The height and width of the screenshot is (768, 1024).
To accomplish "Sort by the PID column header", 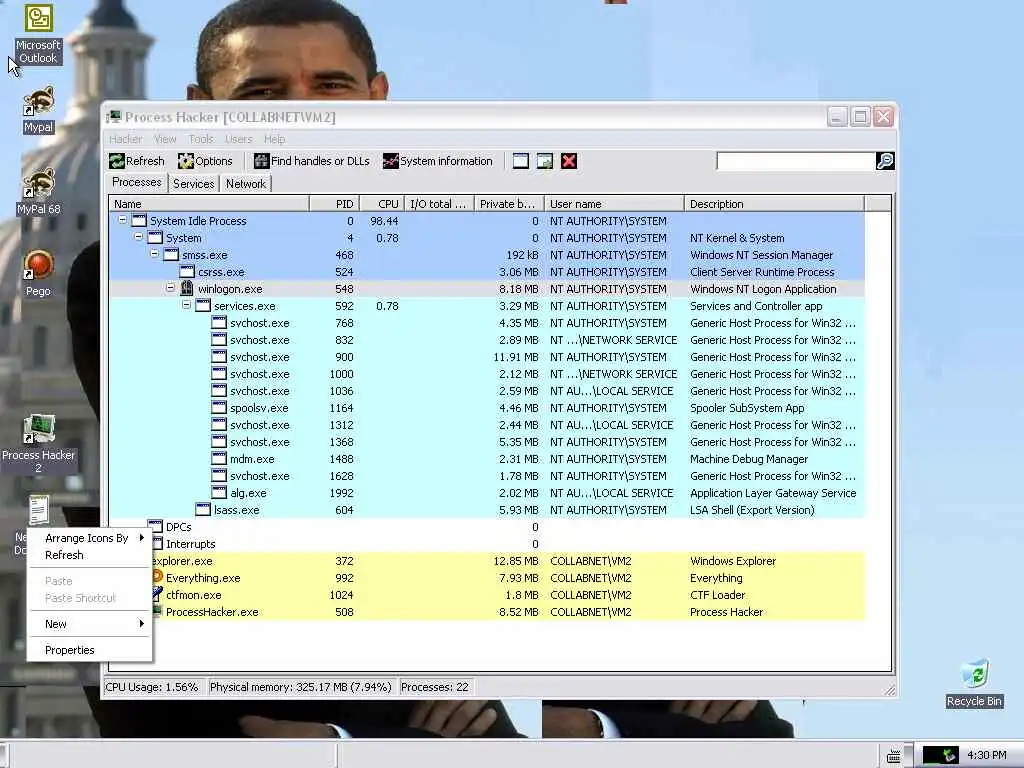I will (334, 204).
